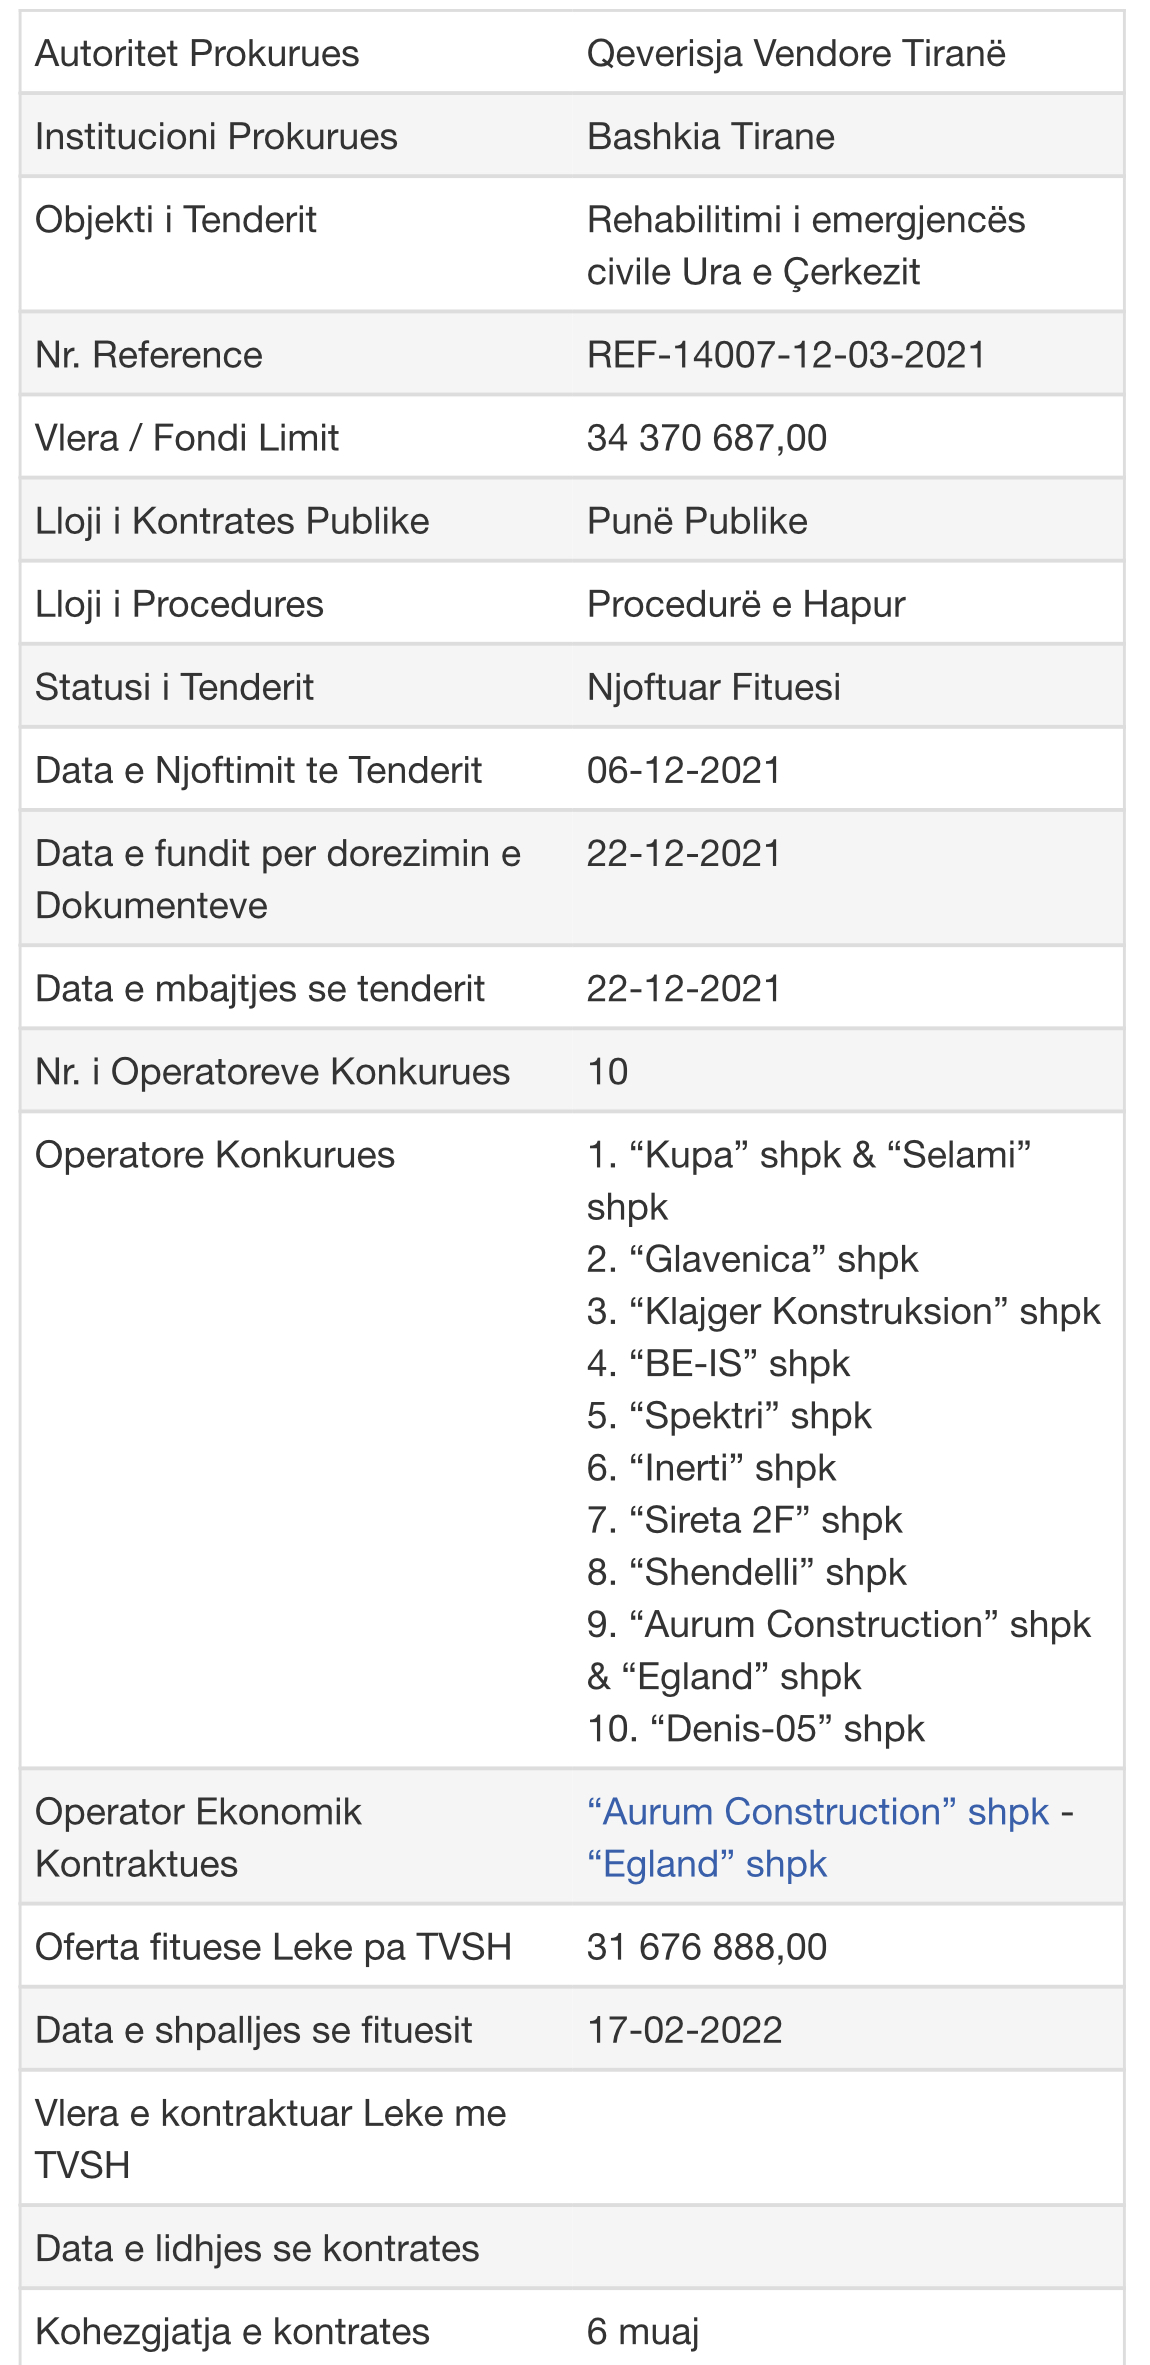
Task: Click the contract duration 6 muaj
Action: click(x=642, y=2331)
